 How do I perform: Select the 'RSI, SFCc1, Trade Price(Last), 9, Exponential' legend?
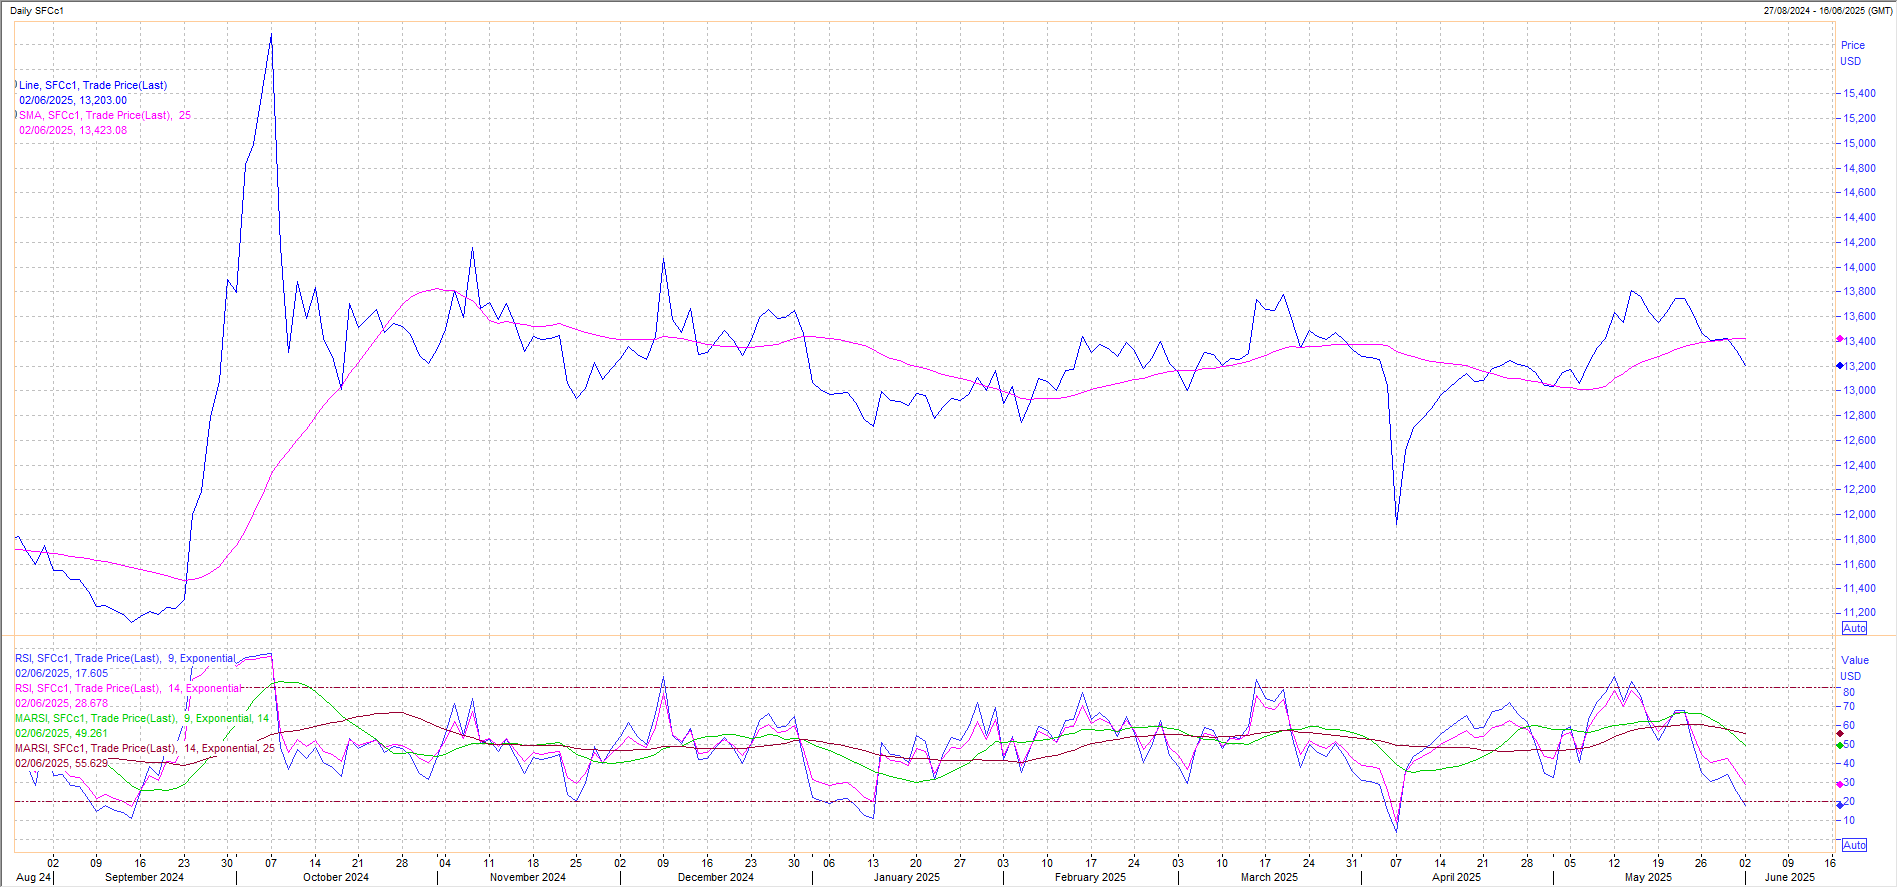coord(125,659)
